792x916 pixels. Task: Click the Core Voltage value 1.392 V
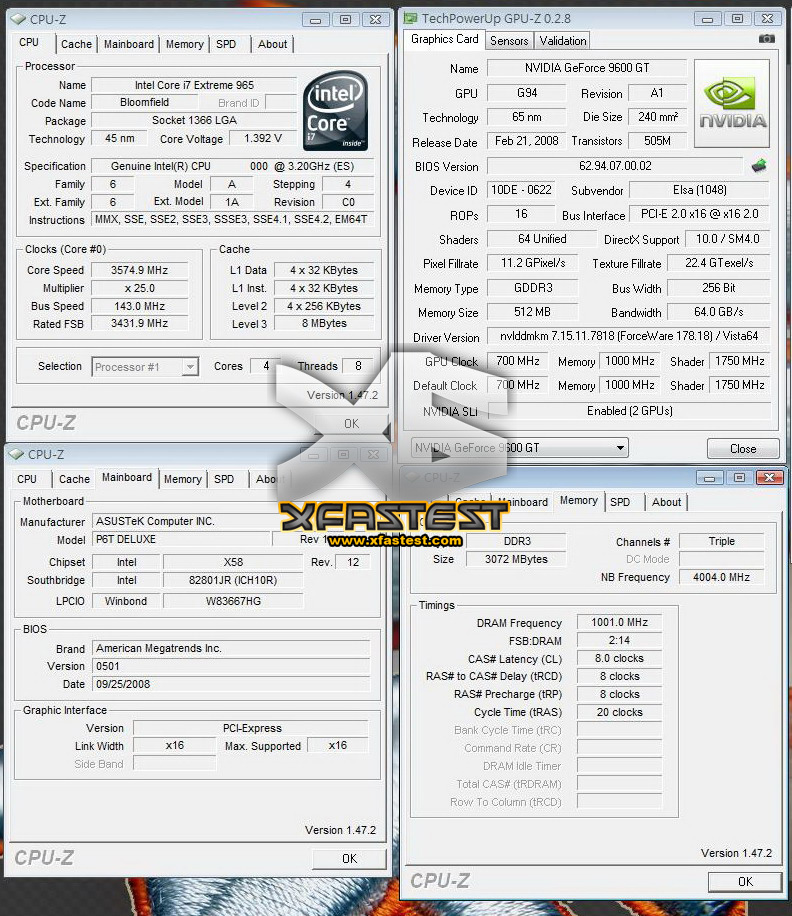point(263,138)
